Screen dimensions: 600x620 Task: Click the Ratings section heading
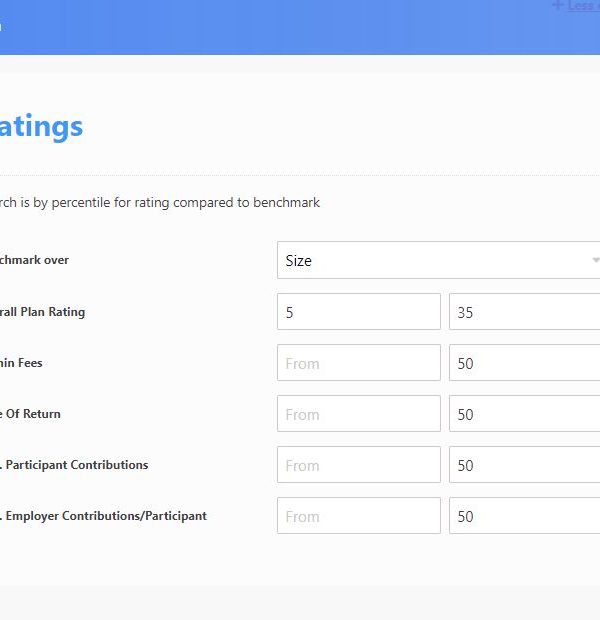click(x=41, y=127)
